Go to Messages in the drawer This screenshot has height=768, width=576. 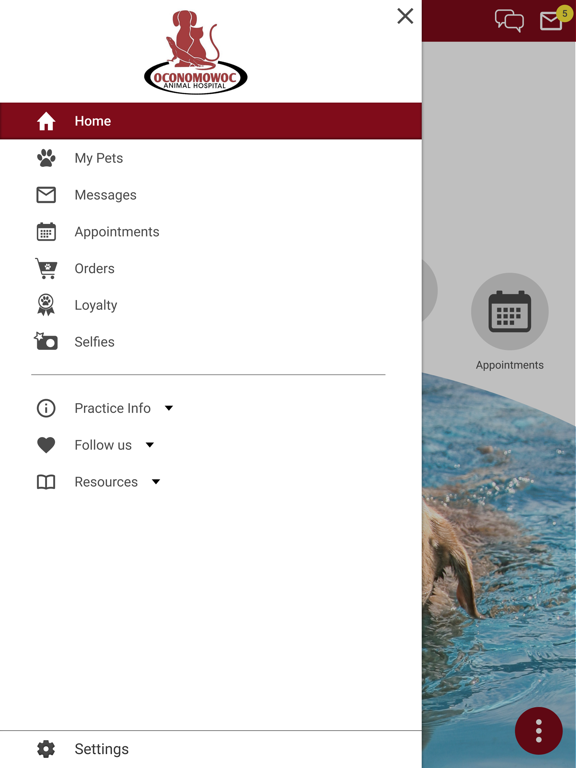point(211,195)
